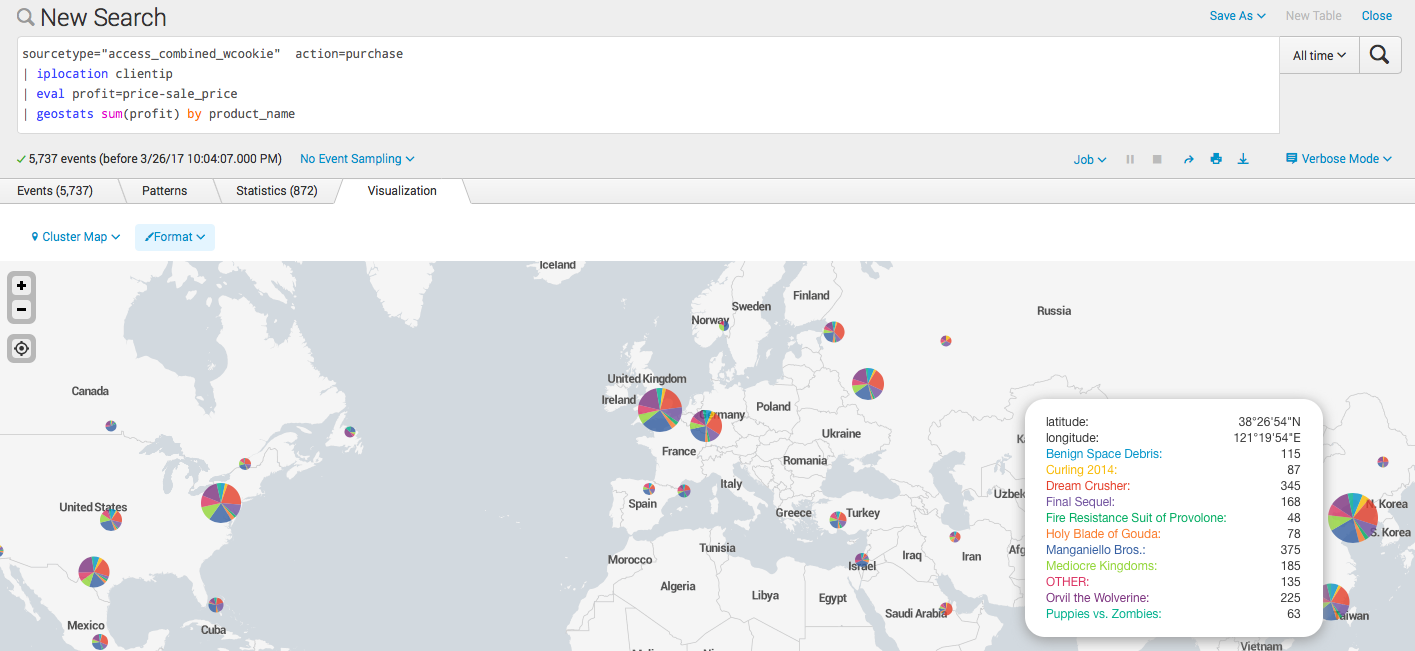Image resolution: width=1415 pixels, height=651 pixels.
Task: Print the search results with printer icon
Action: coord(1216,158)
